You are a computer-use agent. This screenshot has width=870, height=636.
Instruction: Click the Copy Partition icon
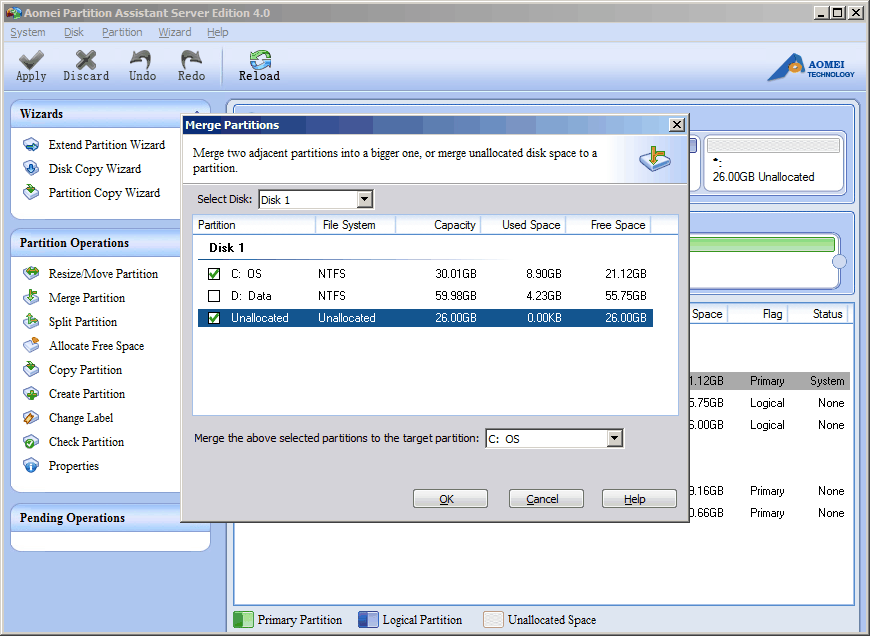(x=31, y=369)
